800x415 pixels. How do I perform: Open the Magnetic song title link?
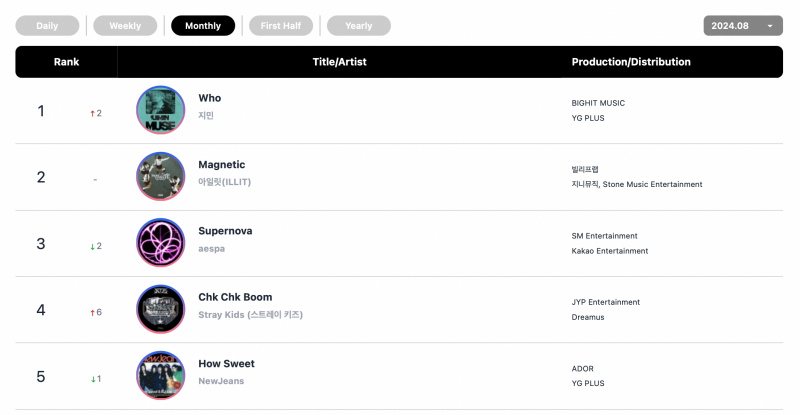pyautogui.click(x=221, y=164)
